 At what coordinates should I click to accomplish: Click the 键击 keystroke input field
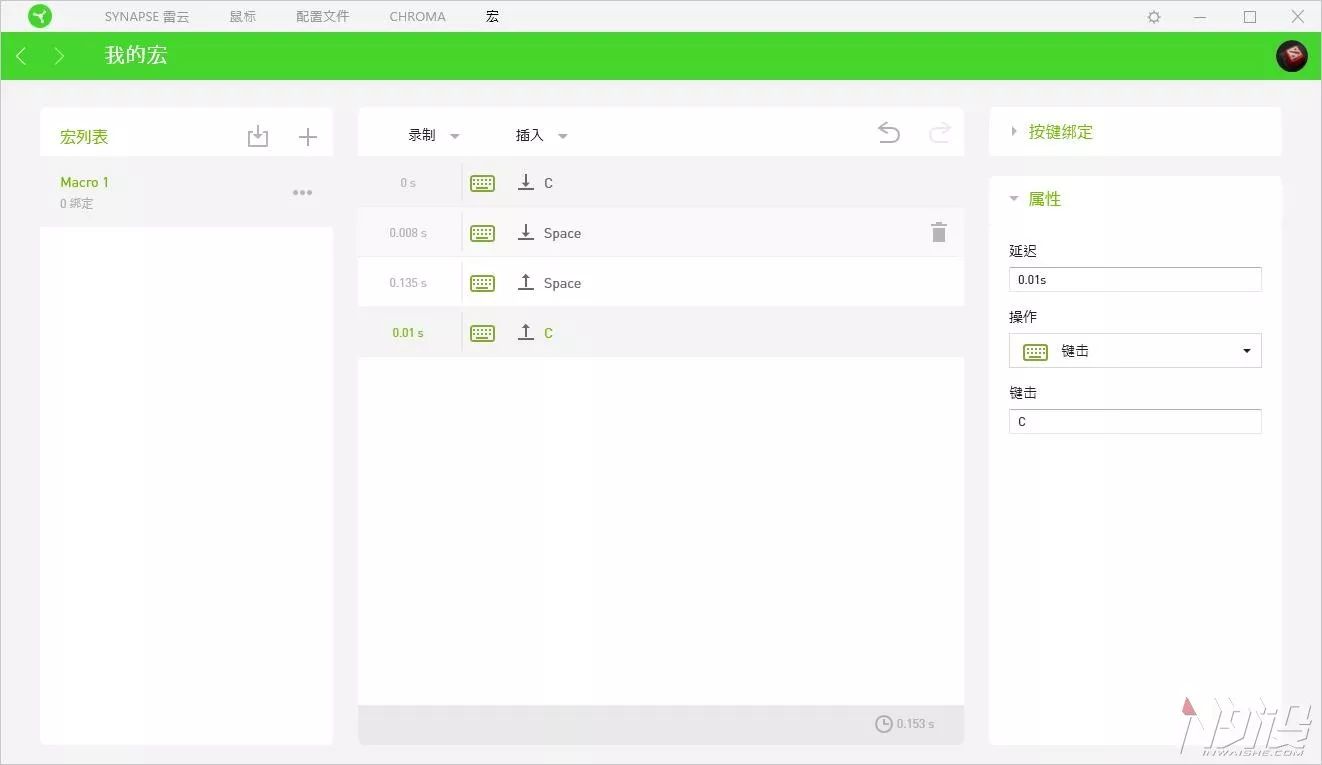[x=1135, y=422]
